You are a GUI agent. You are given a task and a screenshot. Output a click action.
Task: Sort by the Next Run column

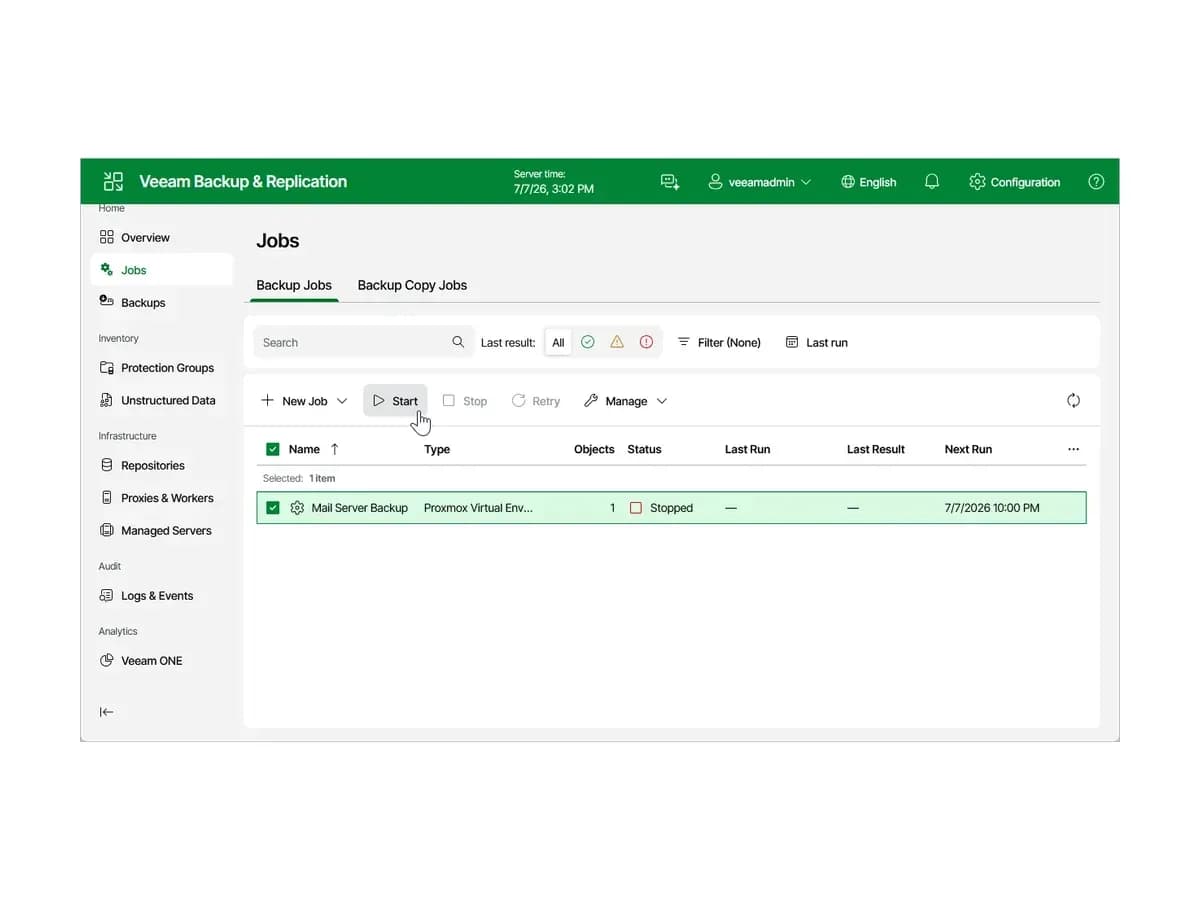[968, 449]
